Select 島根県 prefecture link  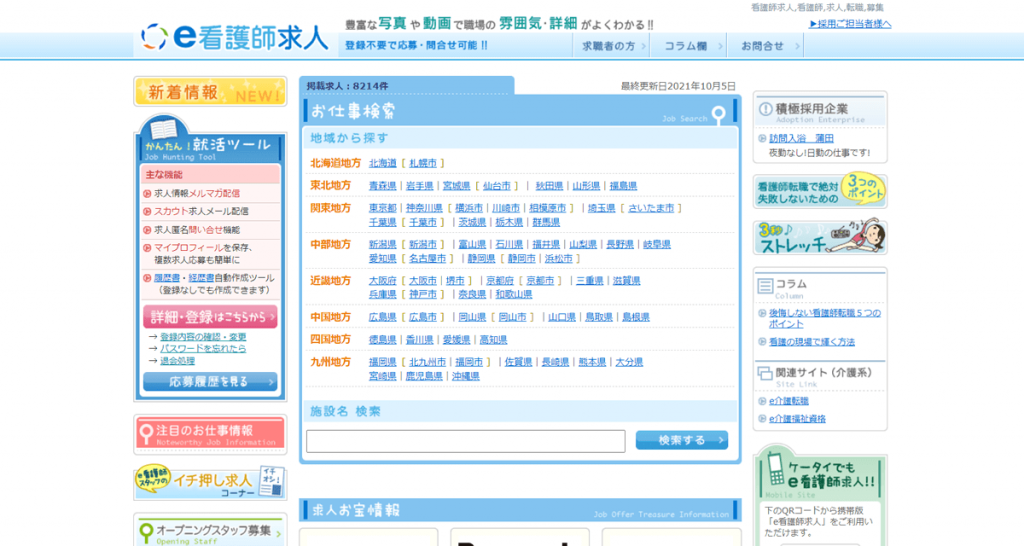pyautogui.click(x=636, y=317)
